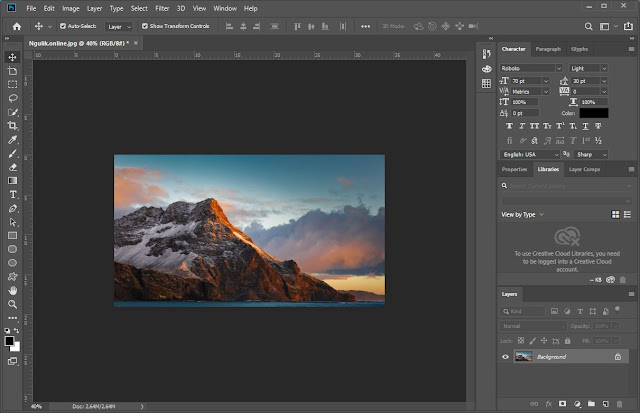This screenshot has height=413, width=640.
Task: Switch to the Paragraph tab
Action: [x=548, y=49]
